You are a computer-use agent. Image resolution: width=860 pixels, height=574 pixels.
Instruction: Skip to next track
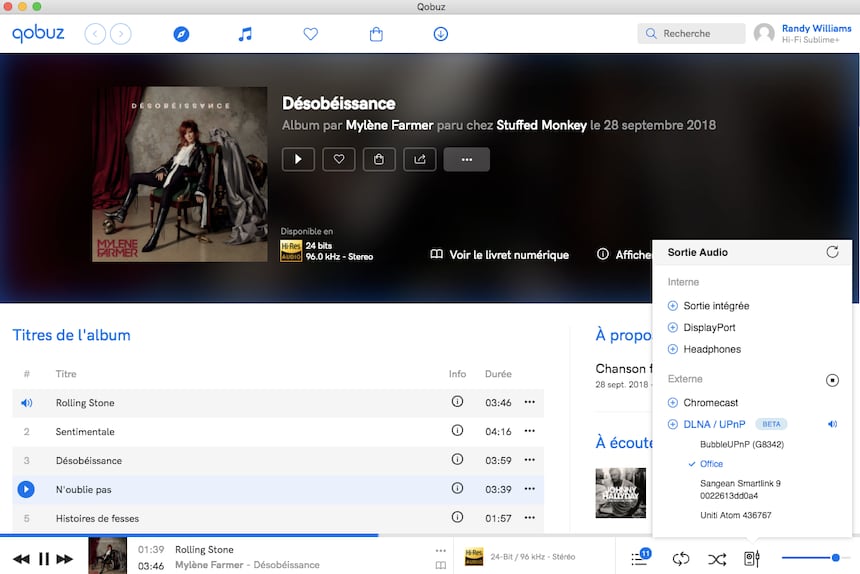click(65, 559)
